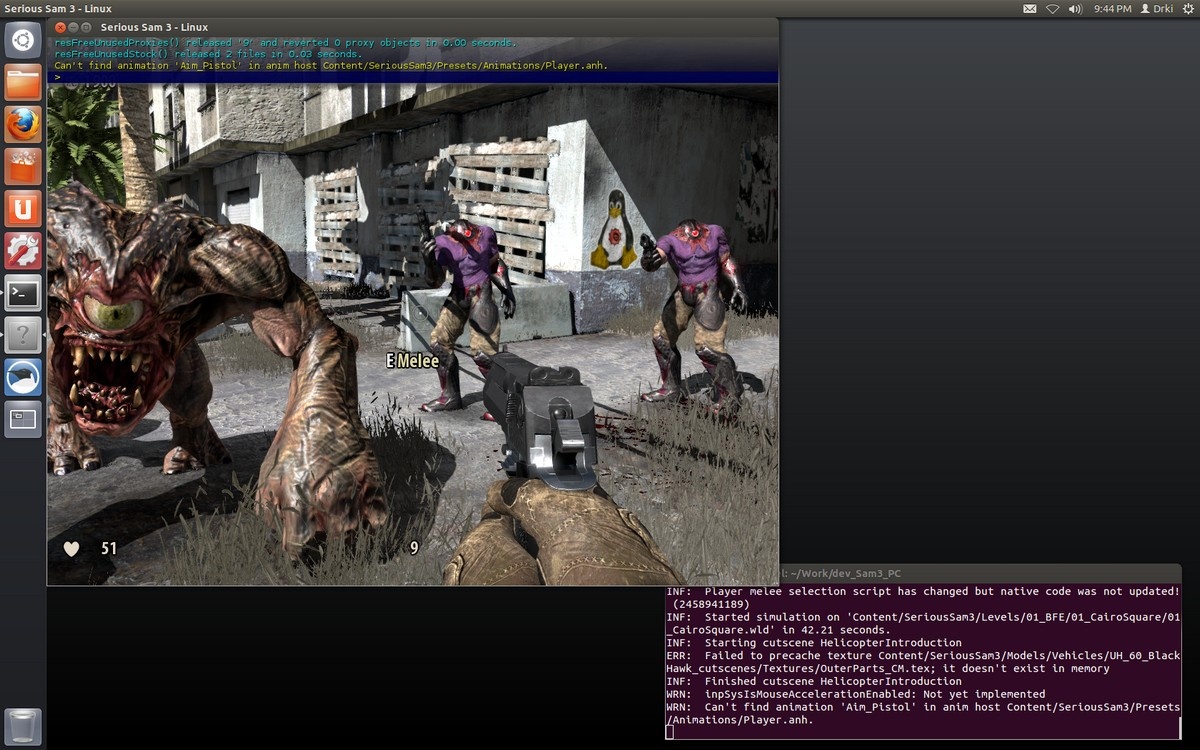Open the workspace switcher icon
1200x750 pixels.
[x=23, y=420]
